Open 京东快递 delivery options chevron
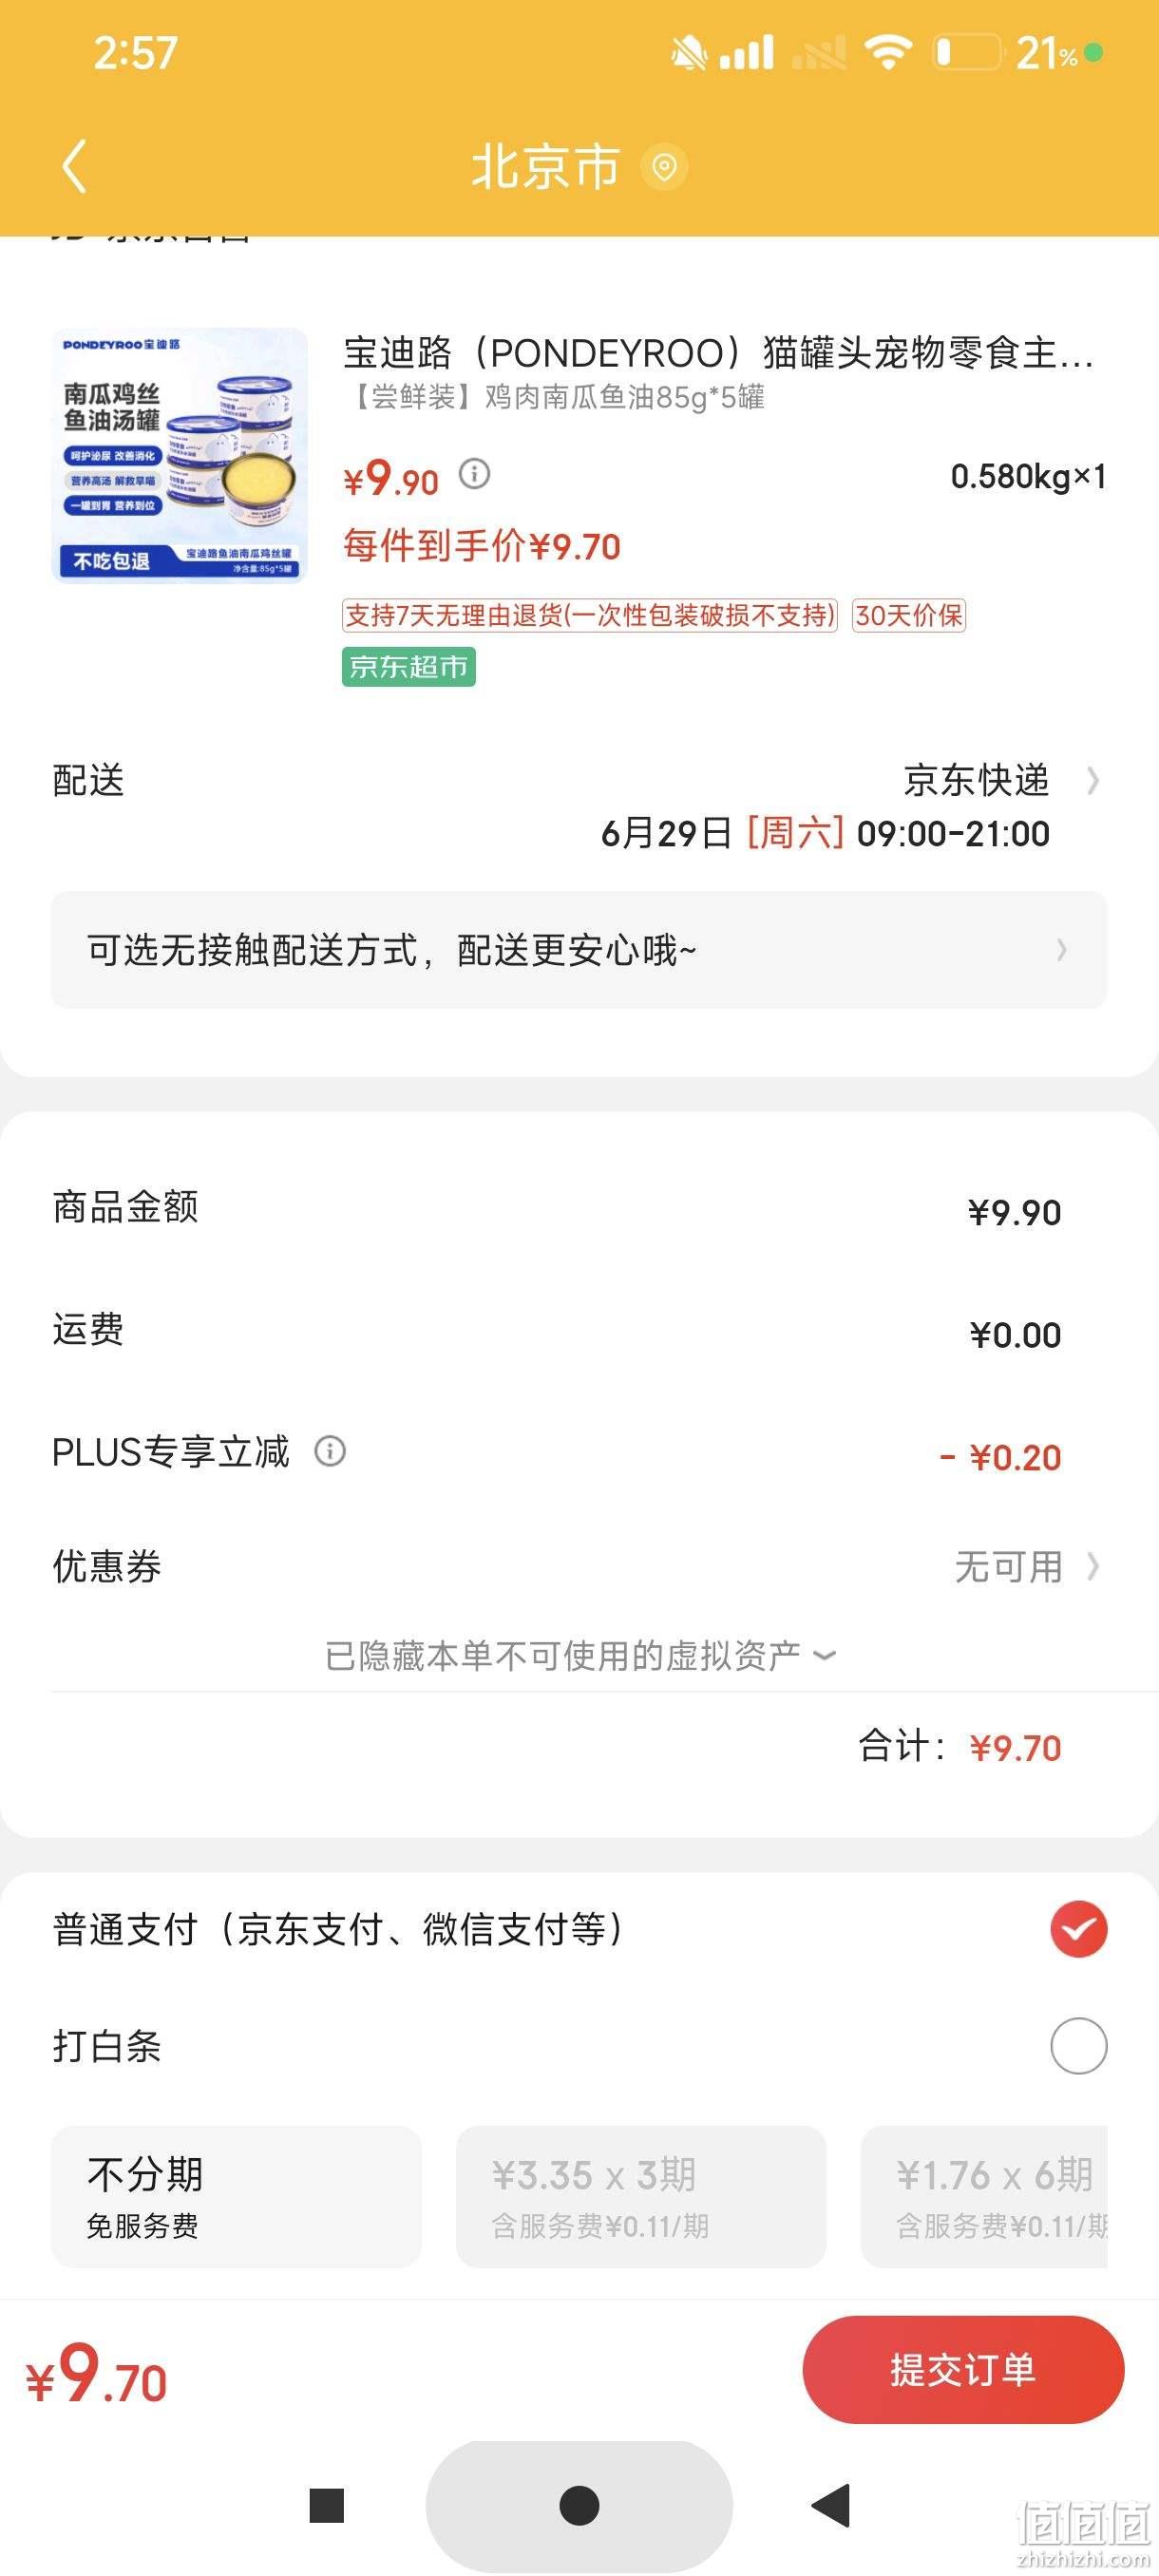1159x2576 pixels. click(x=1093, y=780)
